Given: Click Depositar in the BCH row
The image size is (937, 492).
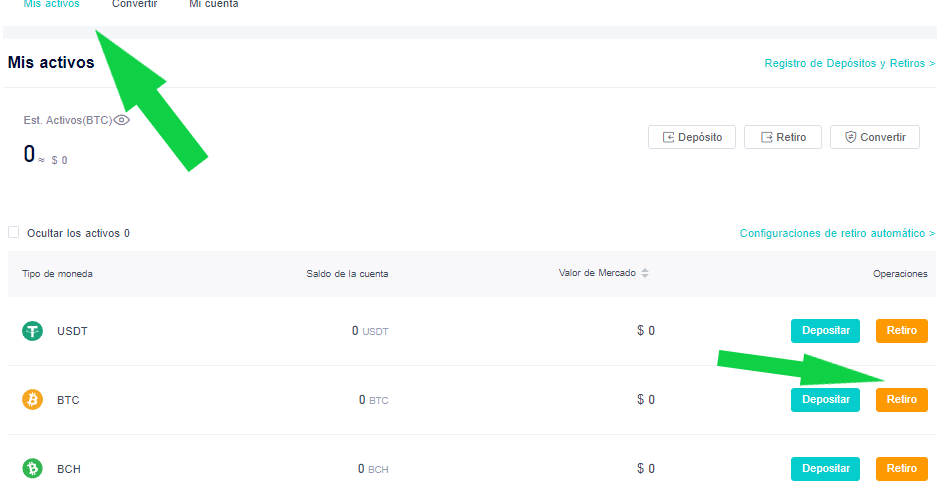Looking at the screenshot, I should click(825, 469).
